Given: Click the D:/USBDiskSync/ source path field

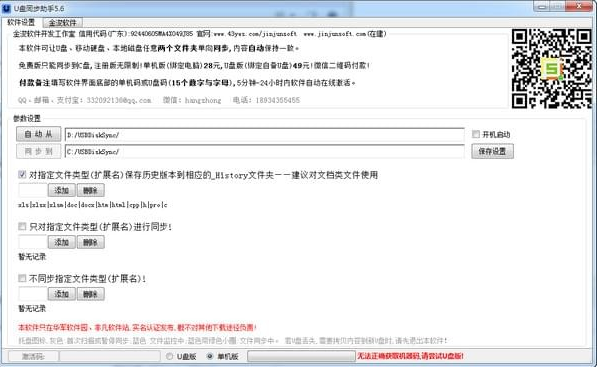Looking at the screenshot, I should [x=264, y=135].
